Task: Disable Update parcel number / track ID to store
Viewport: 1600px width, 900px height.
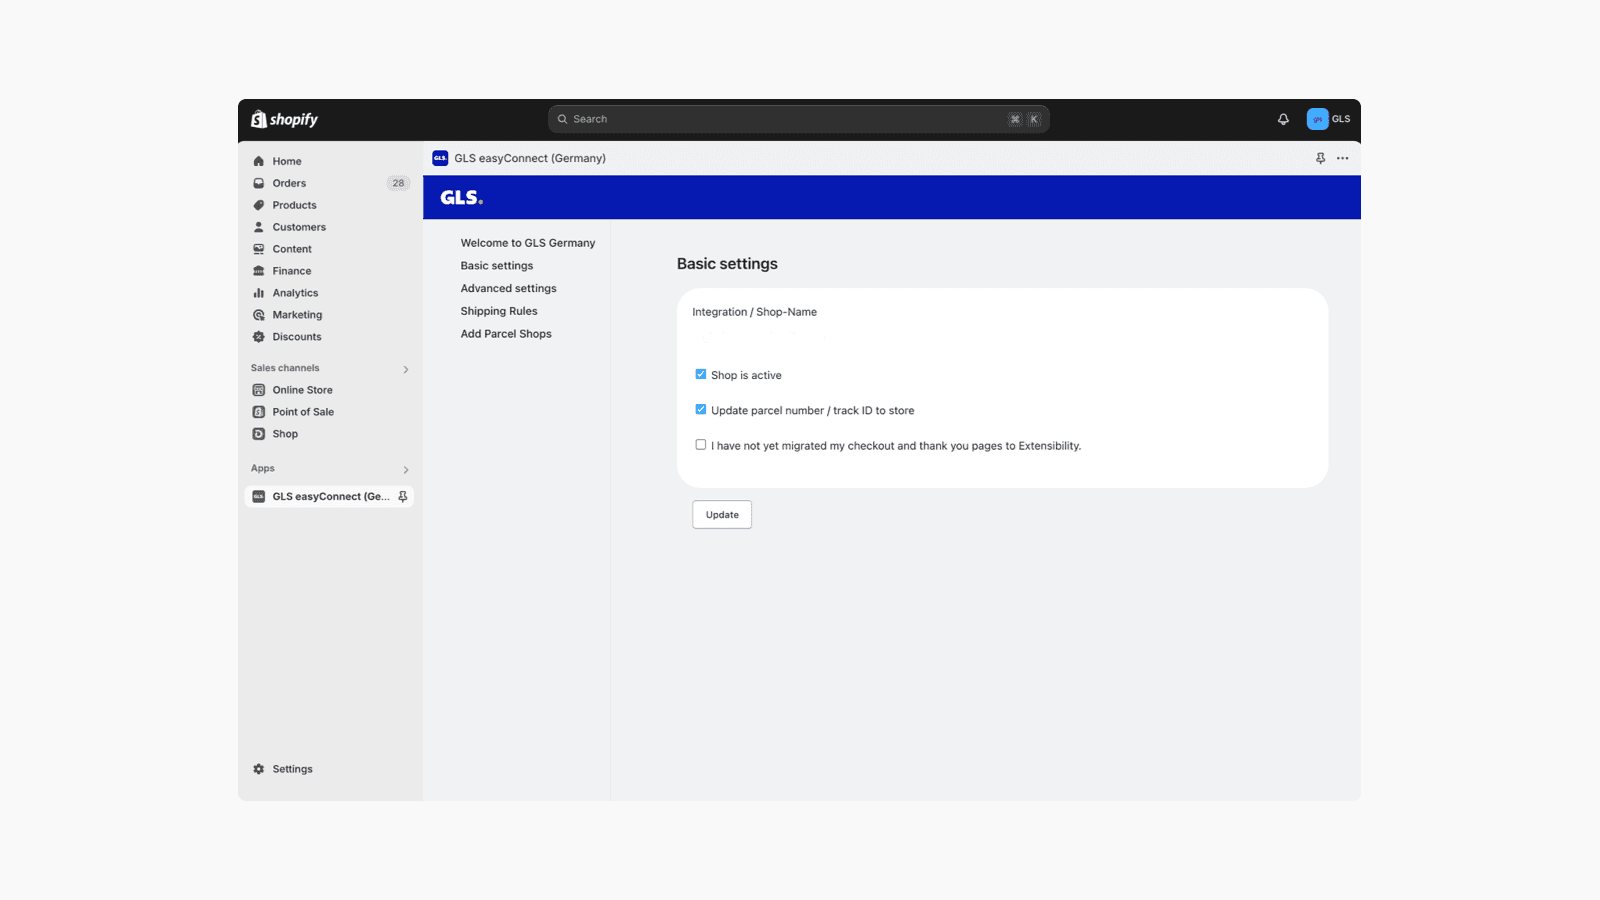Action: (x=701, y=409)
